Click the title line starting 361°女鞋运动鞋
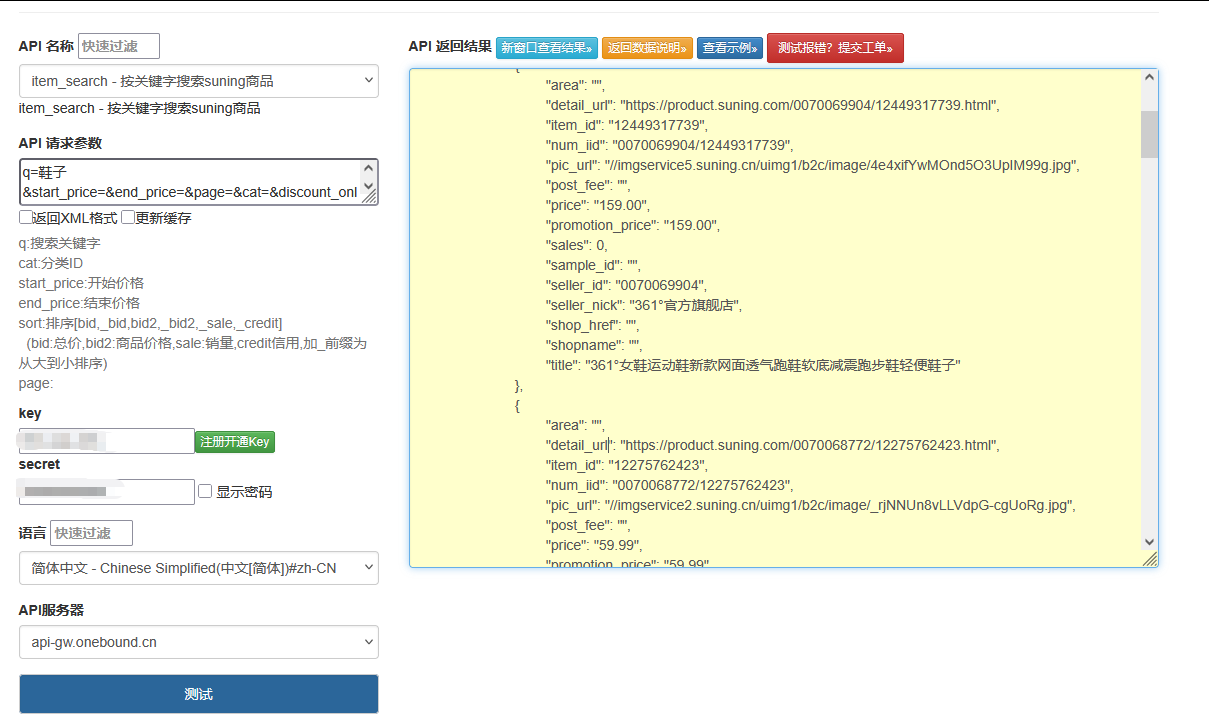The image size is (1209, 726). pos(753,365)
